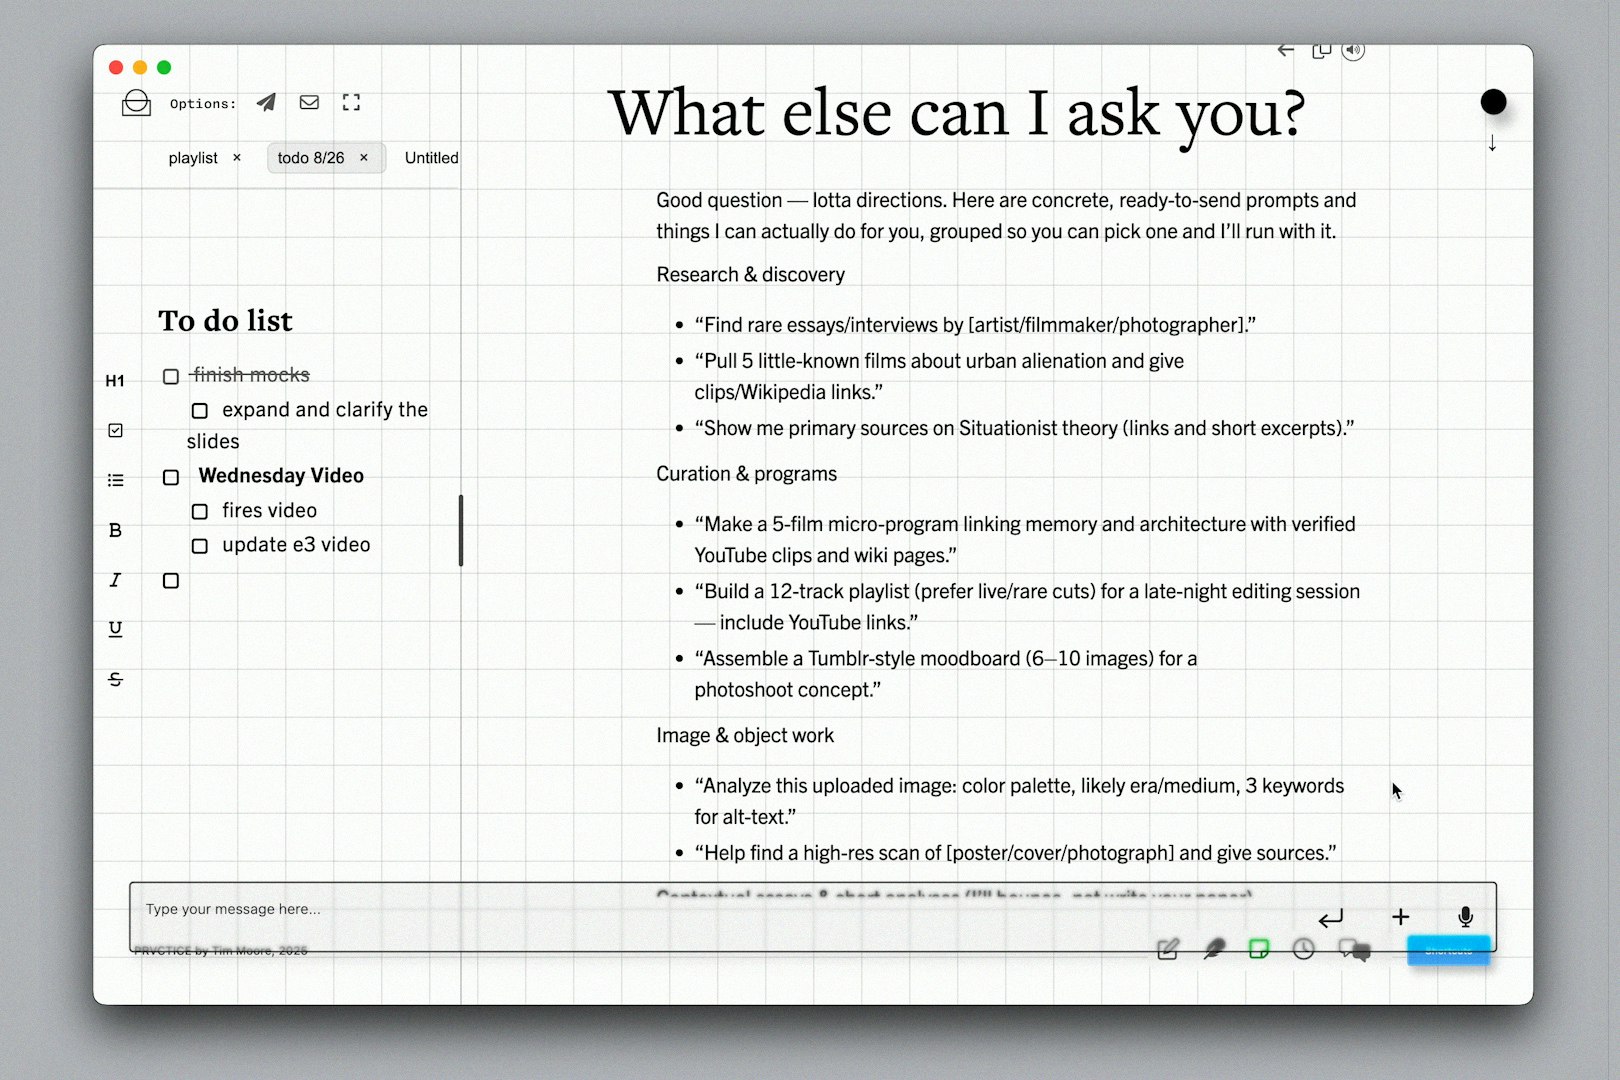Click the "Build a 12-track playlist" bullet
This screenshot has height=1080, width=1620.
pyautogui.click(x=1027, y=606)
